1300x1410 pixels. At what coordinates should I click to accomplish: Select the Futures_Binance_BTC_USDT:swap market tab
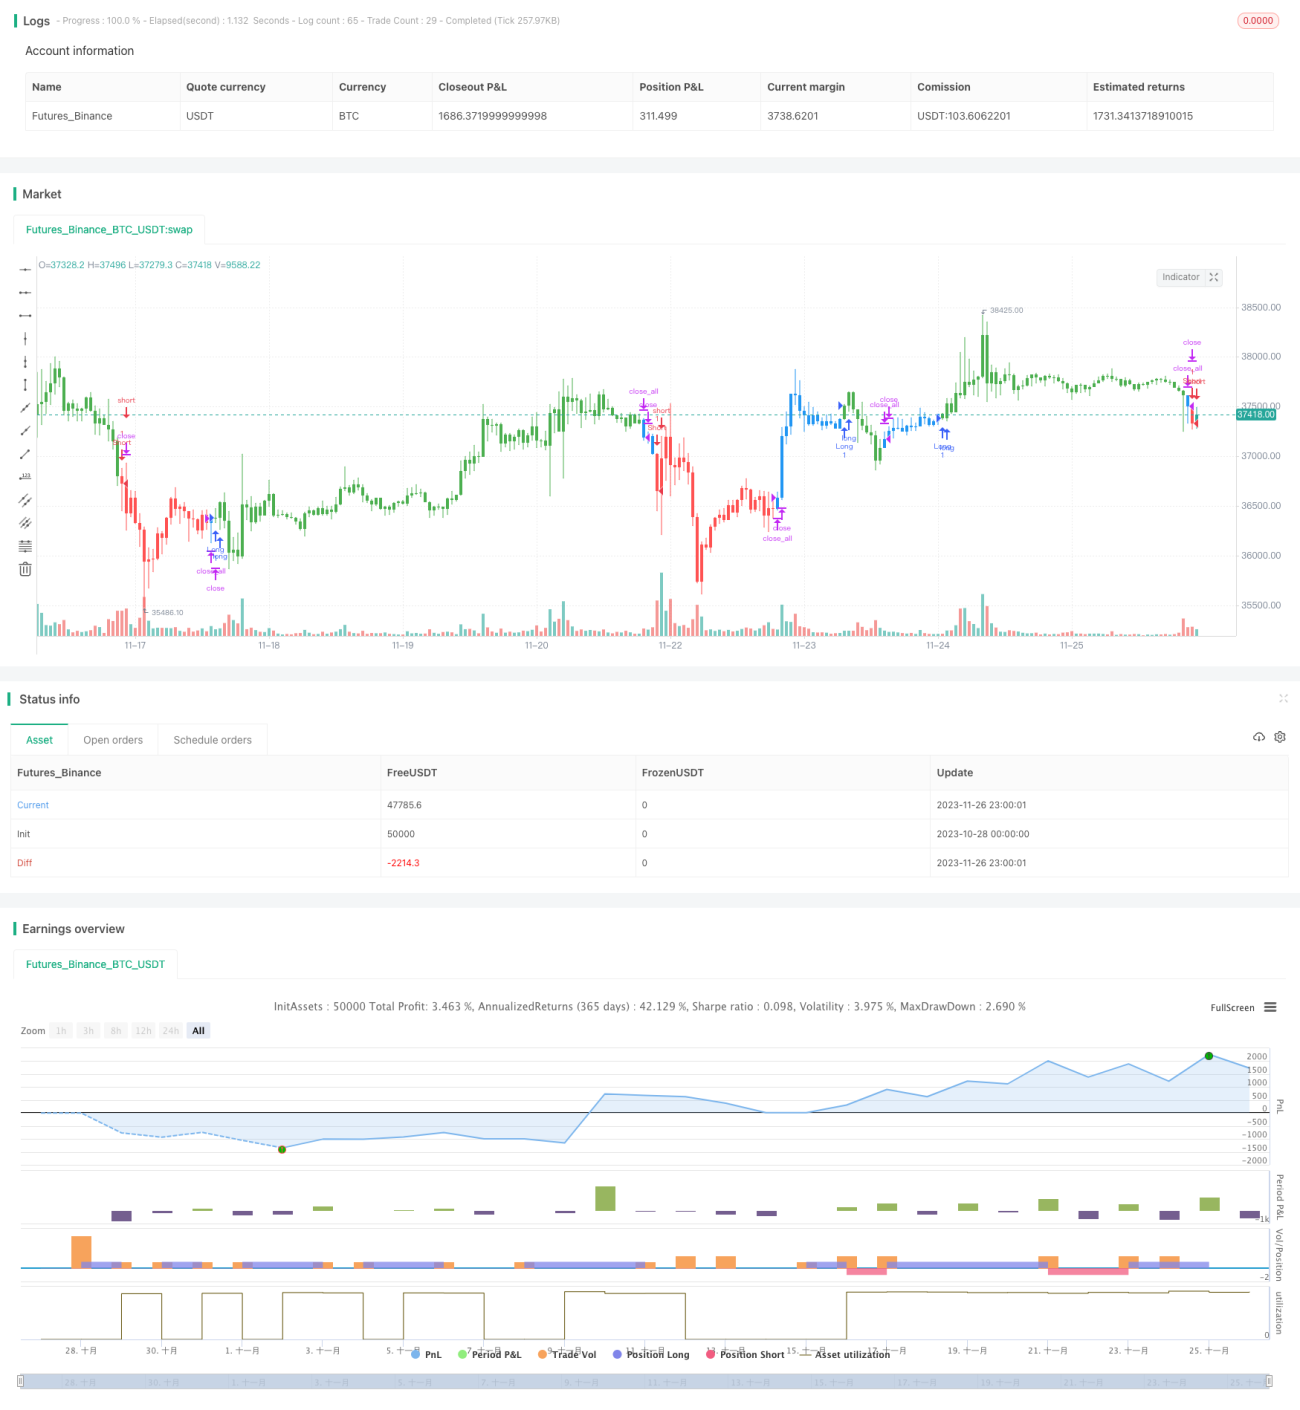[109, 229]
